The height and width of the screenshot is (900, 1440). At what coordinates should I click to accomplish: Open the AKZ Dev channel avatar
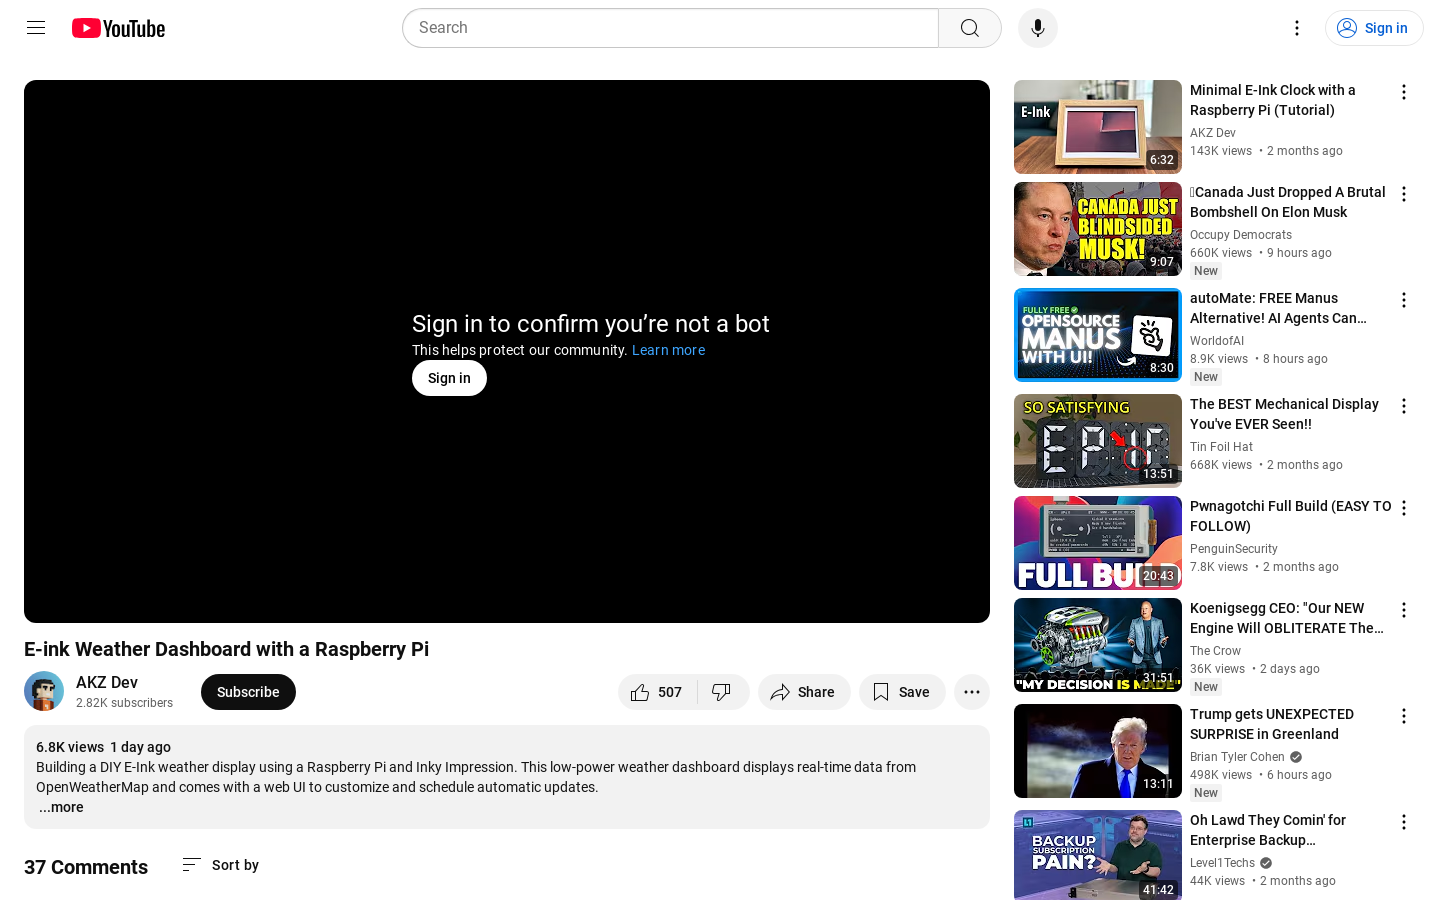[x=44, y=691]
